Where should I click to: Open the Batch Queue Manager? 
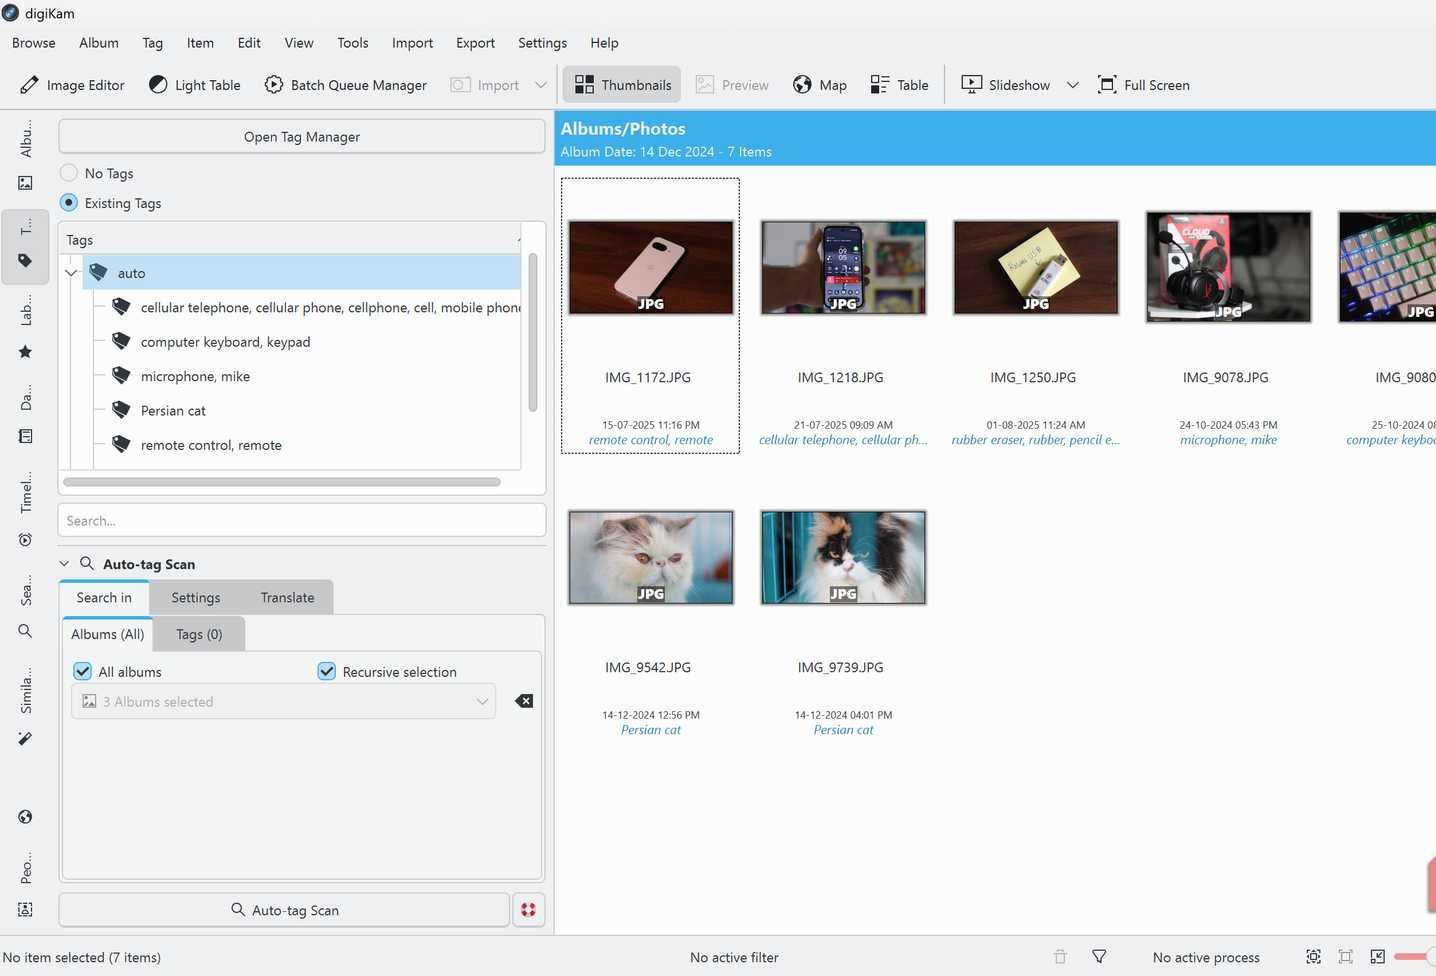[345, 85]
